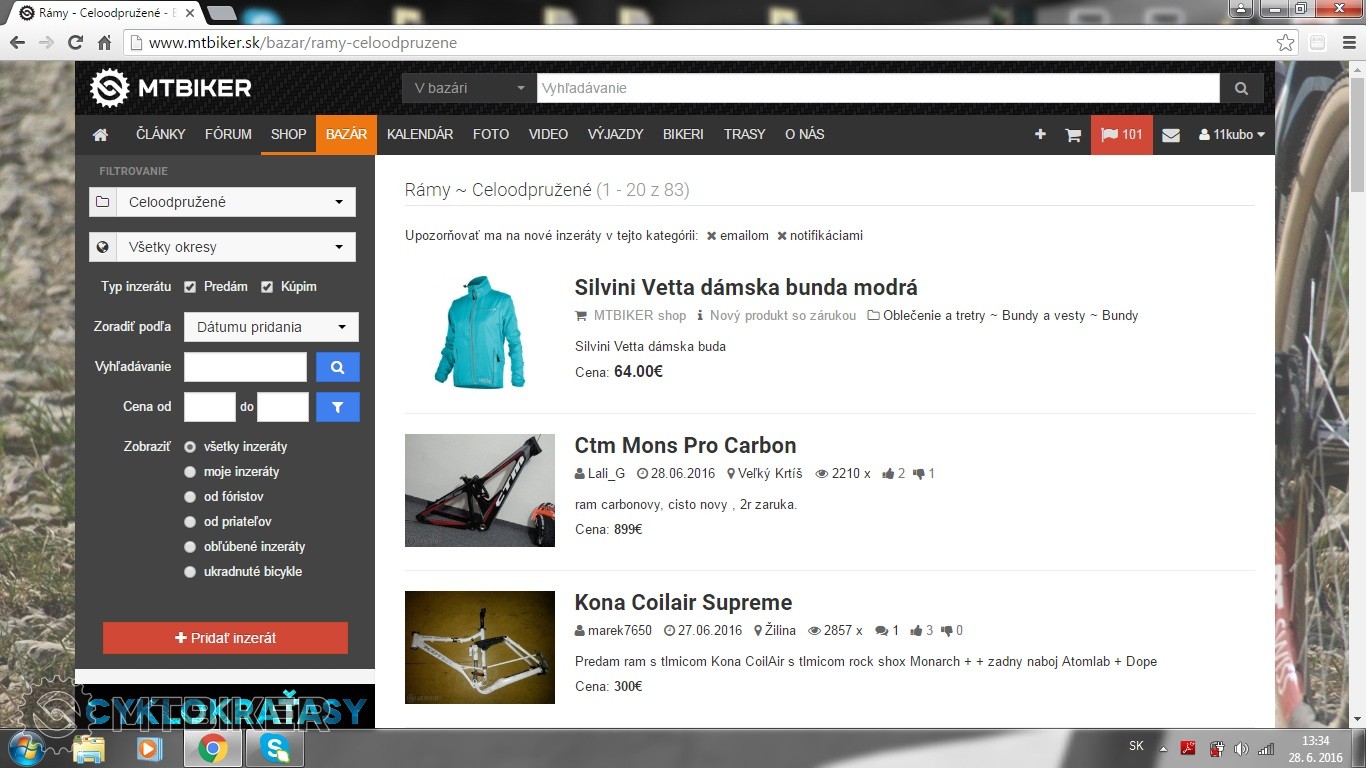Click the home icon in navigation bar
The image size is (1366, 768).
click(x=100, y=135)
